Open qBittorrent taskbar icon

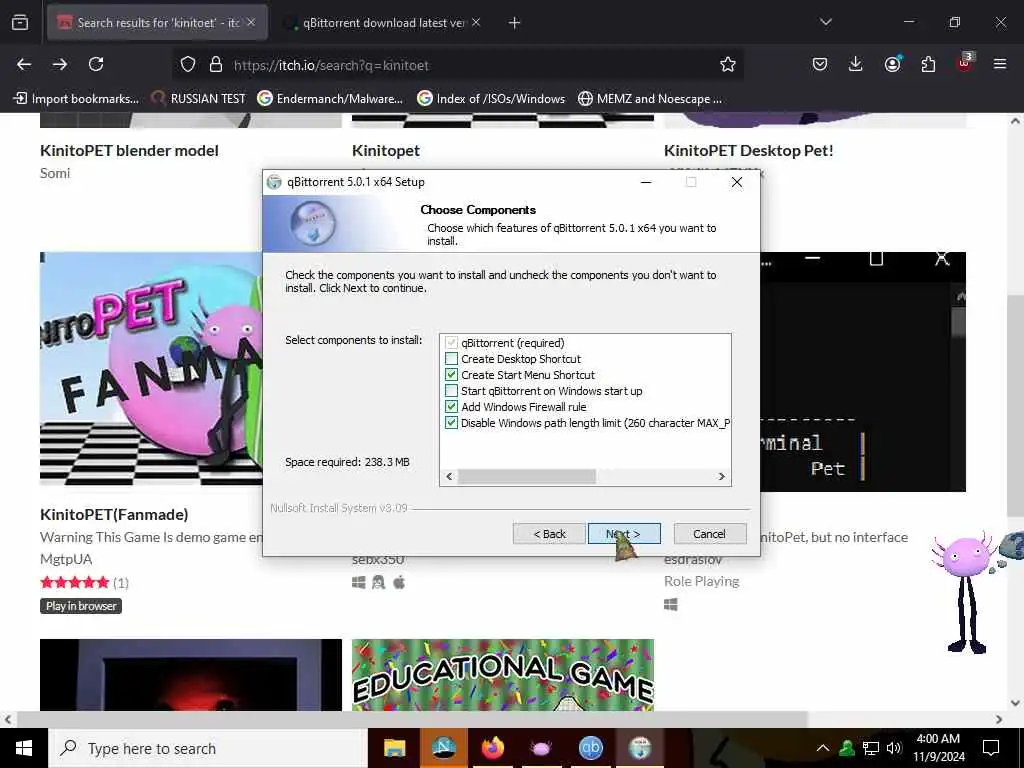coord(591,748)
